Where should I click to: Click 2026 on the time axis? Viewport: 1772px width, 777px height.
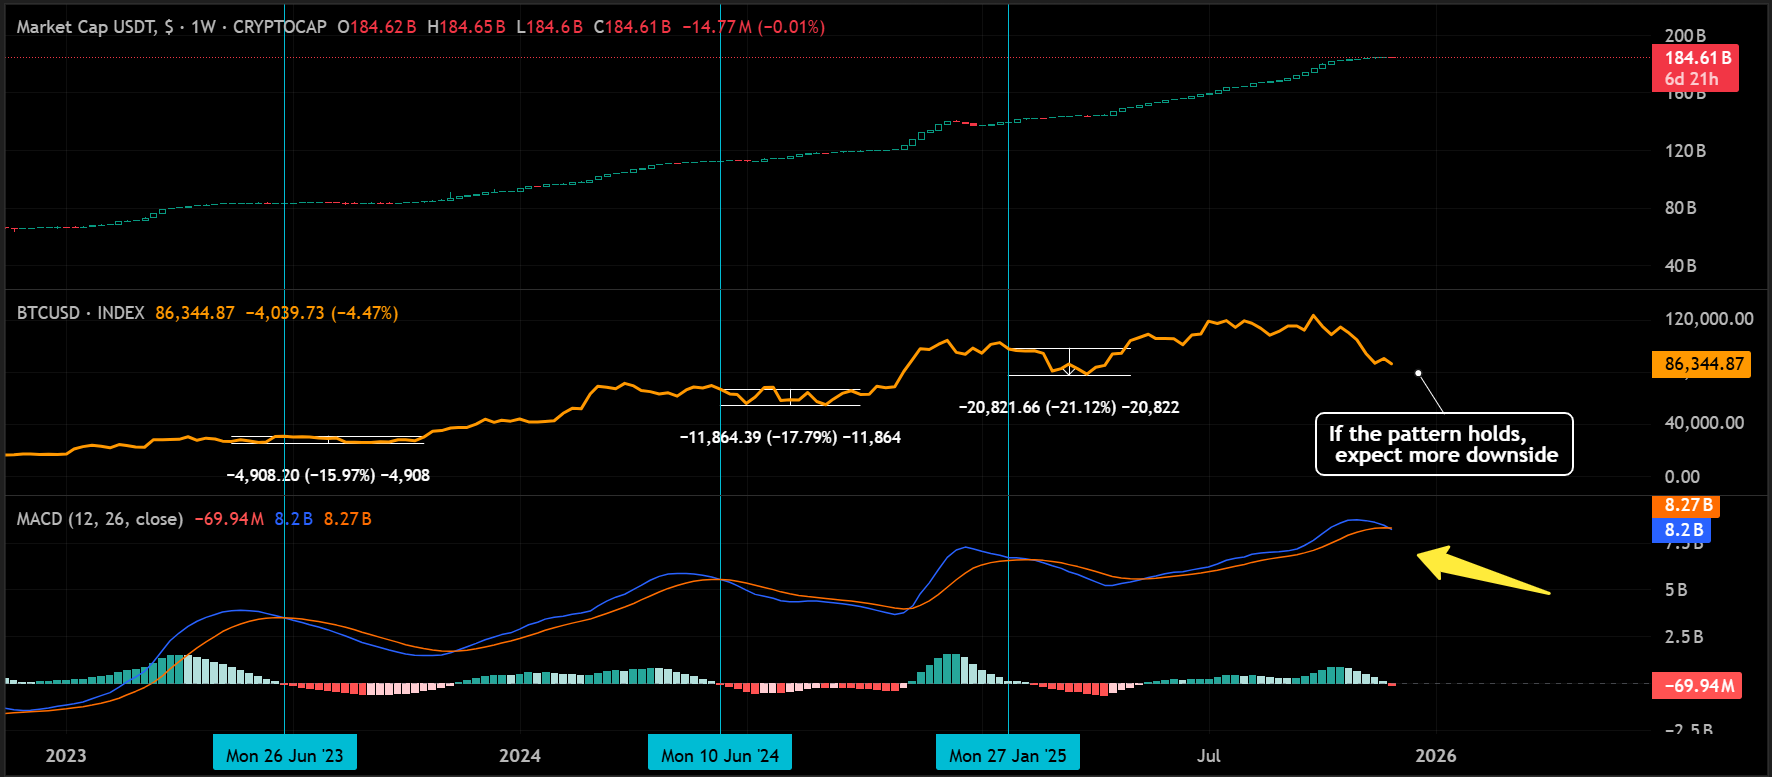click(x=1435, y=755)
